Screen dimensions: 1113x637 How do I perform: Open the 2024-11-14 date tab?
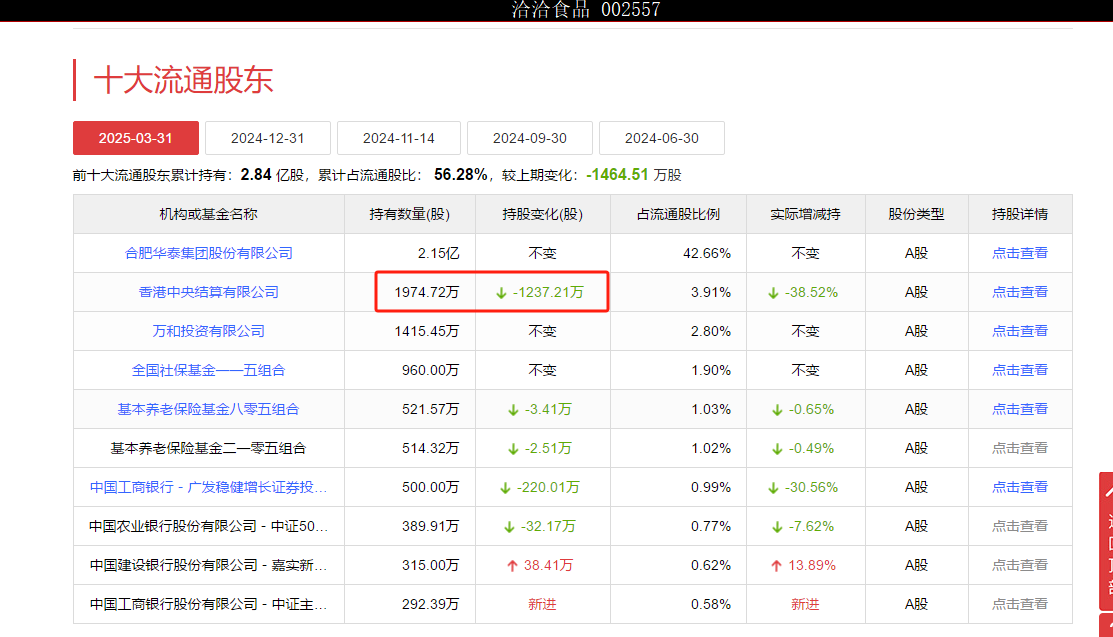(399, 138)
